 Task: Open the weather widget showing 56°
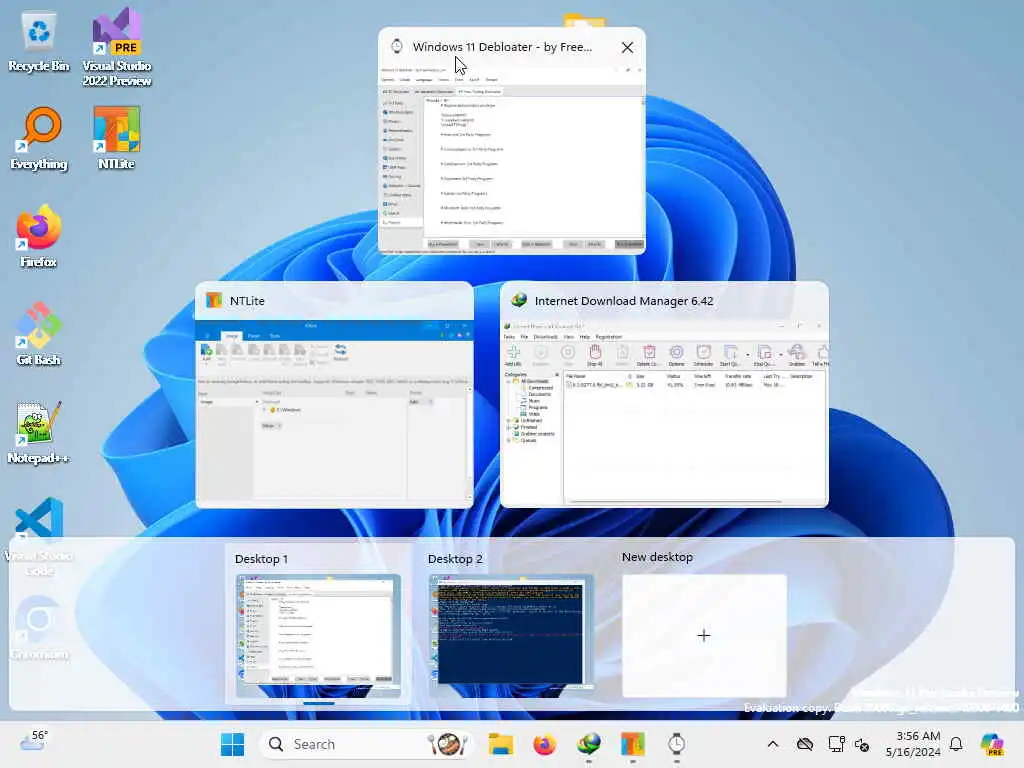(34, 741)
